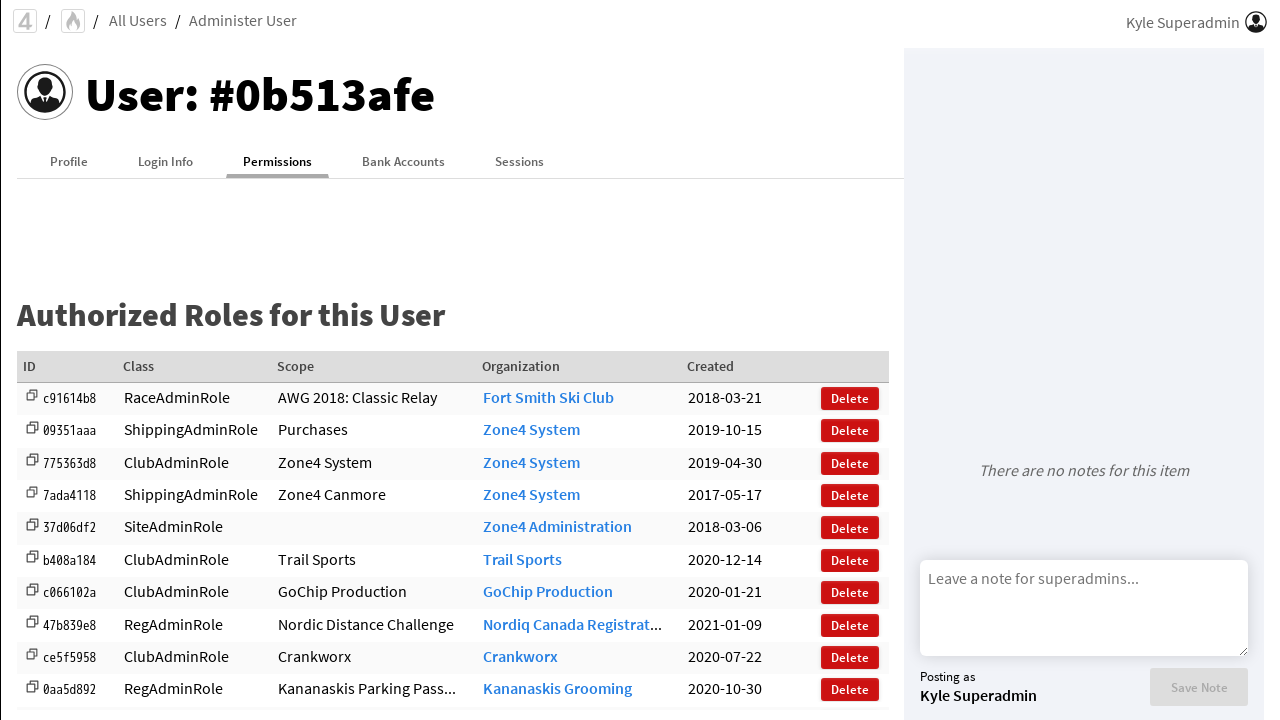The width and height of the screenshot is (1280, 720).
Task: Follow the Kananaskis Grooming organization link
Action: pyautogui.click(x=557, y=689)
